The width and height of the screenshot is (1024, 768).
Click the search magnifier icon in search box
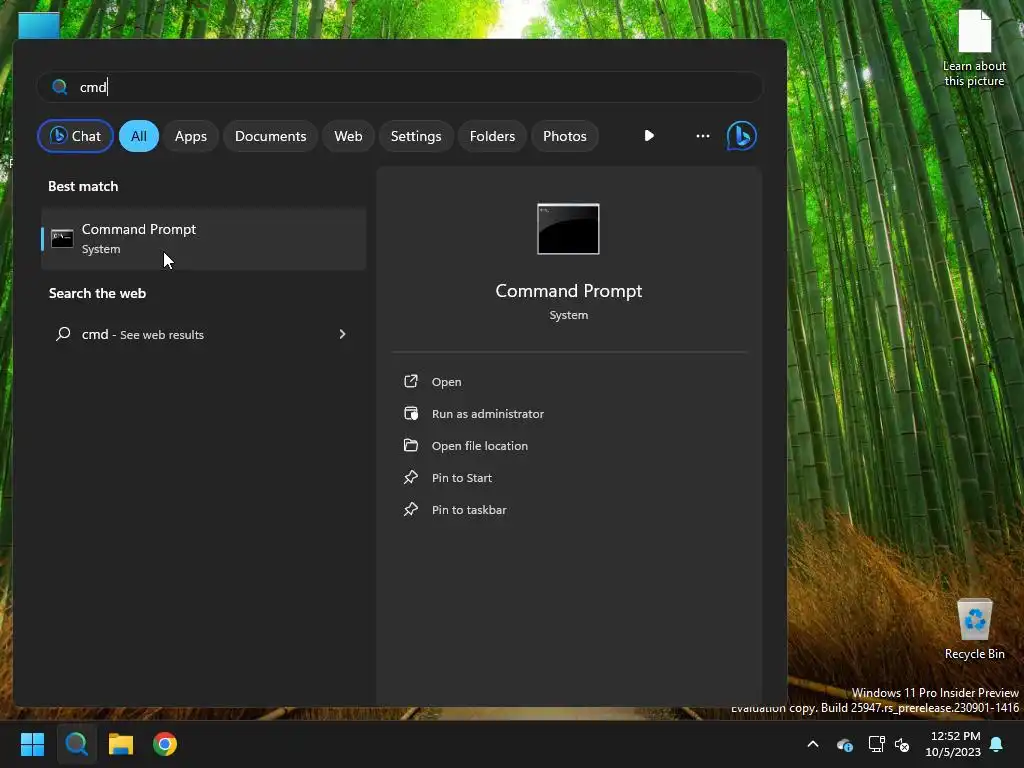click(x=59, y=87)
